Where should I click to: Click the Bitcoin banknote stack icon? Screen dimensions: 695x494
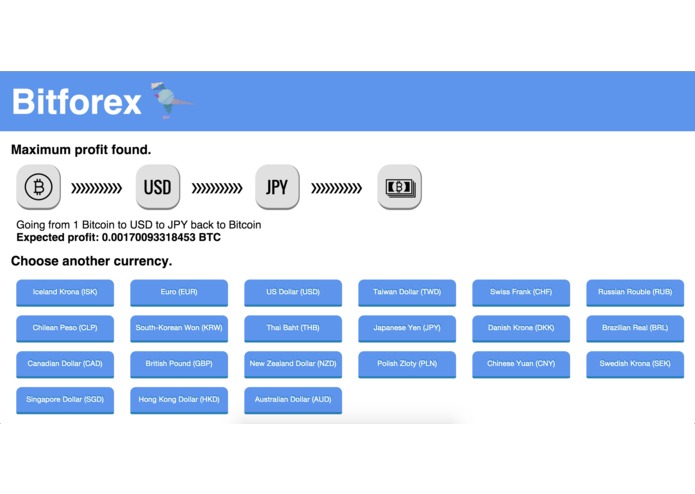pos(399,187)
